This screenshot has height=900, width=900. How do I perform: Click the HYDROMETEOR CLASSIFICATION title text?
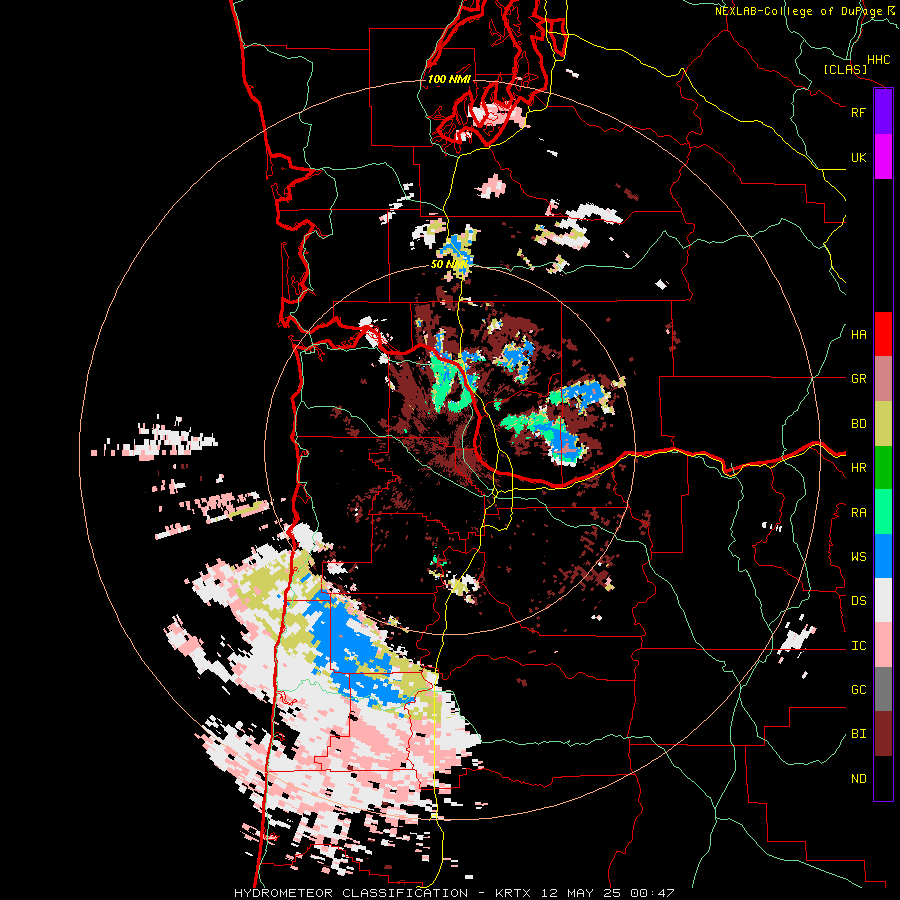[x=351, y=893]
